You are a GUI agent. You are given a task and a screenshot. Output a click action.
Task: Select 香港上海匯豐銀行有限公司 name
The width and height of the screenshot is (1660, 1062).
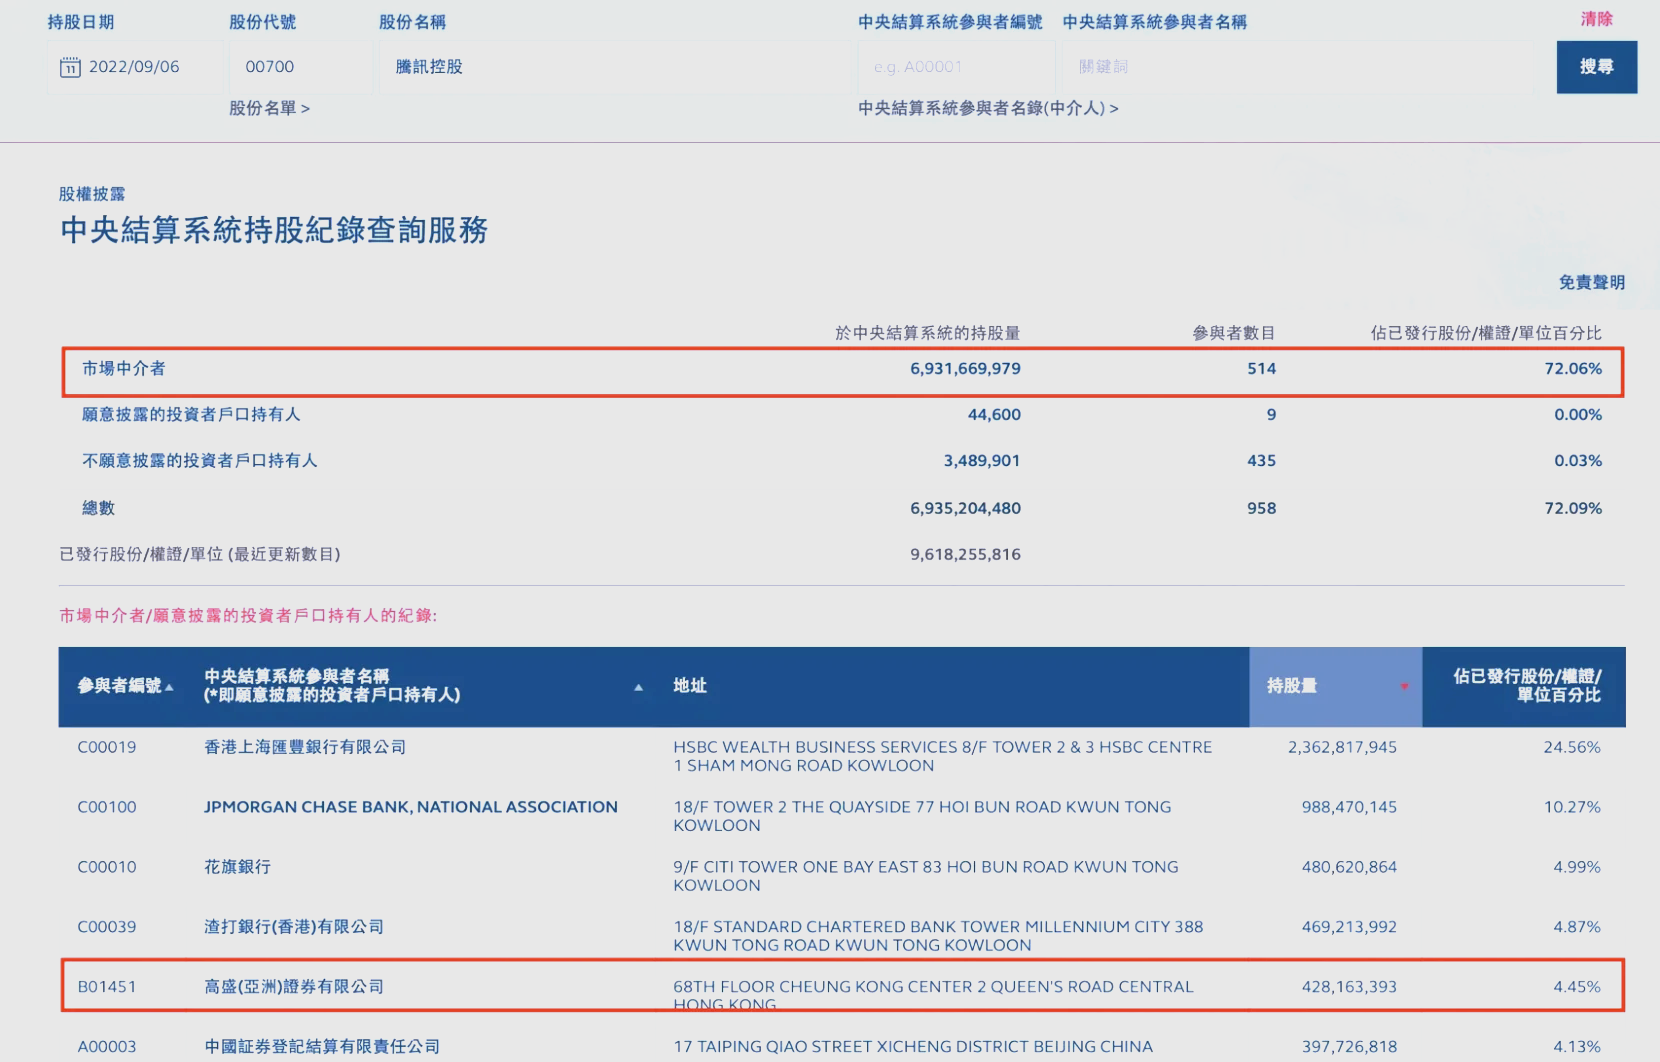(x=305, y=747)
